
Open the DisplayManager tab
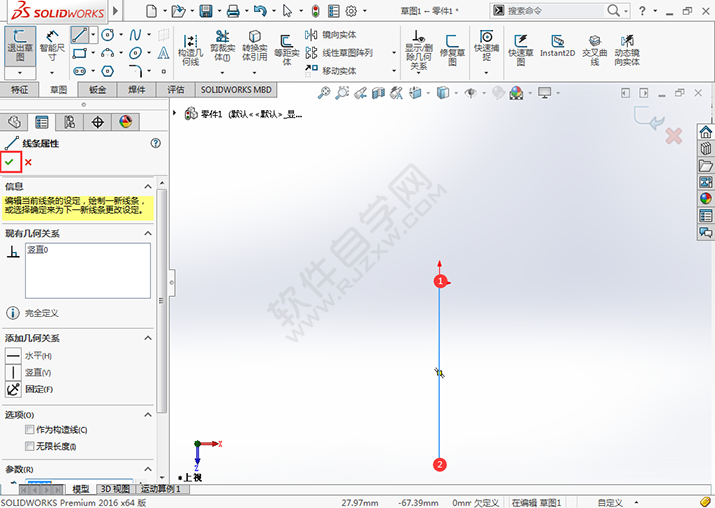[126, 122]
